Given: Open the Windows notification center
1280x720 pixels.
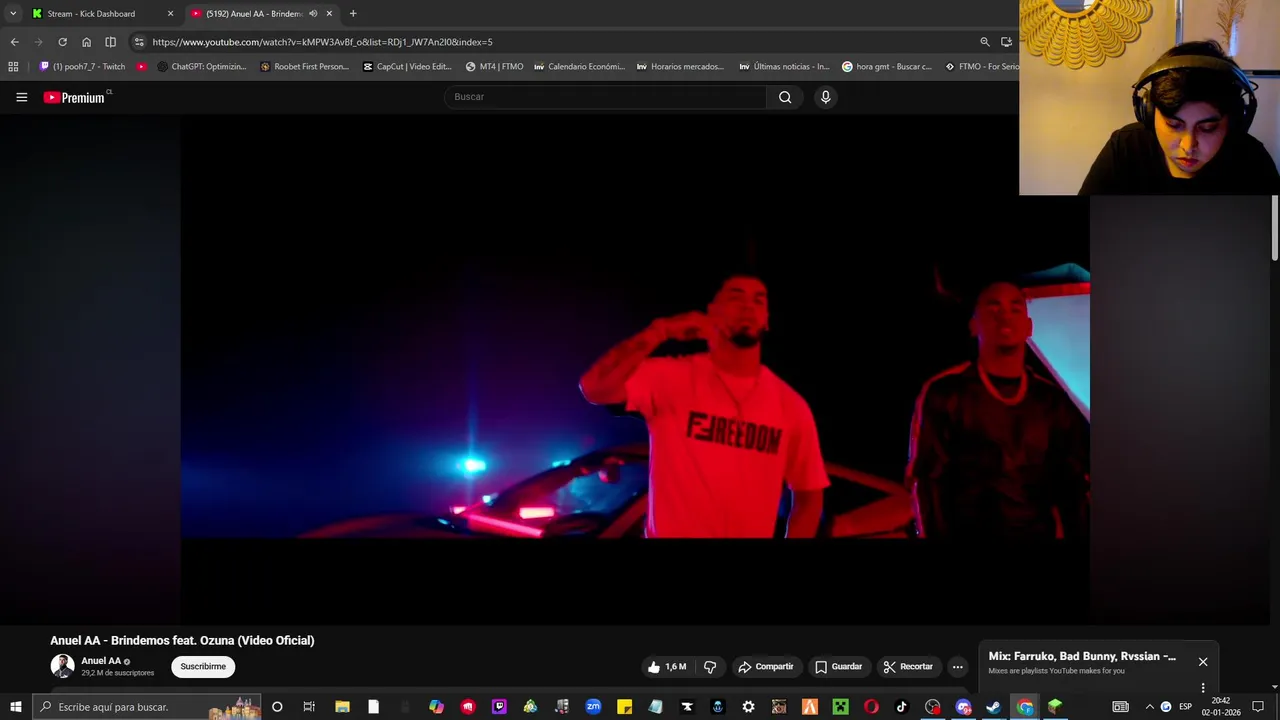Looking at the screenshot, I should coord(1258,707).
